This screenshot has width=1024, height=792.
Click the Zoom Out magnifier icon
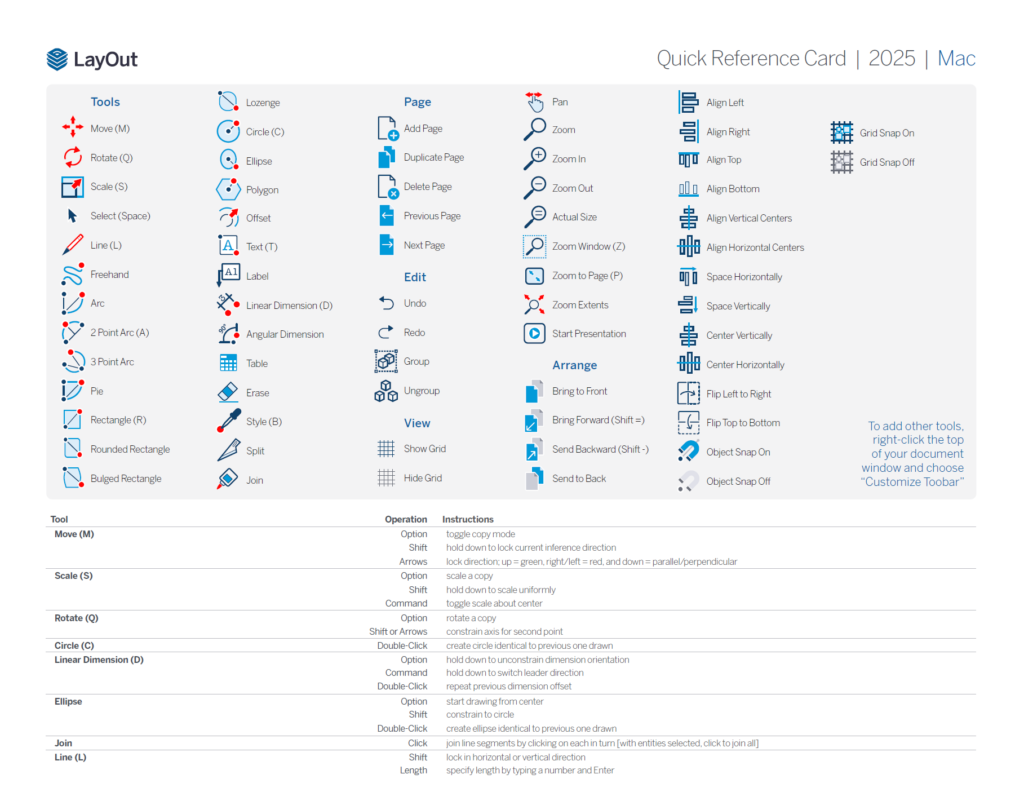point(534,188)
